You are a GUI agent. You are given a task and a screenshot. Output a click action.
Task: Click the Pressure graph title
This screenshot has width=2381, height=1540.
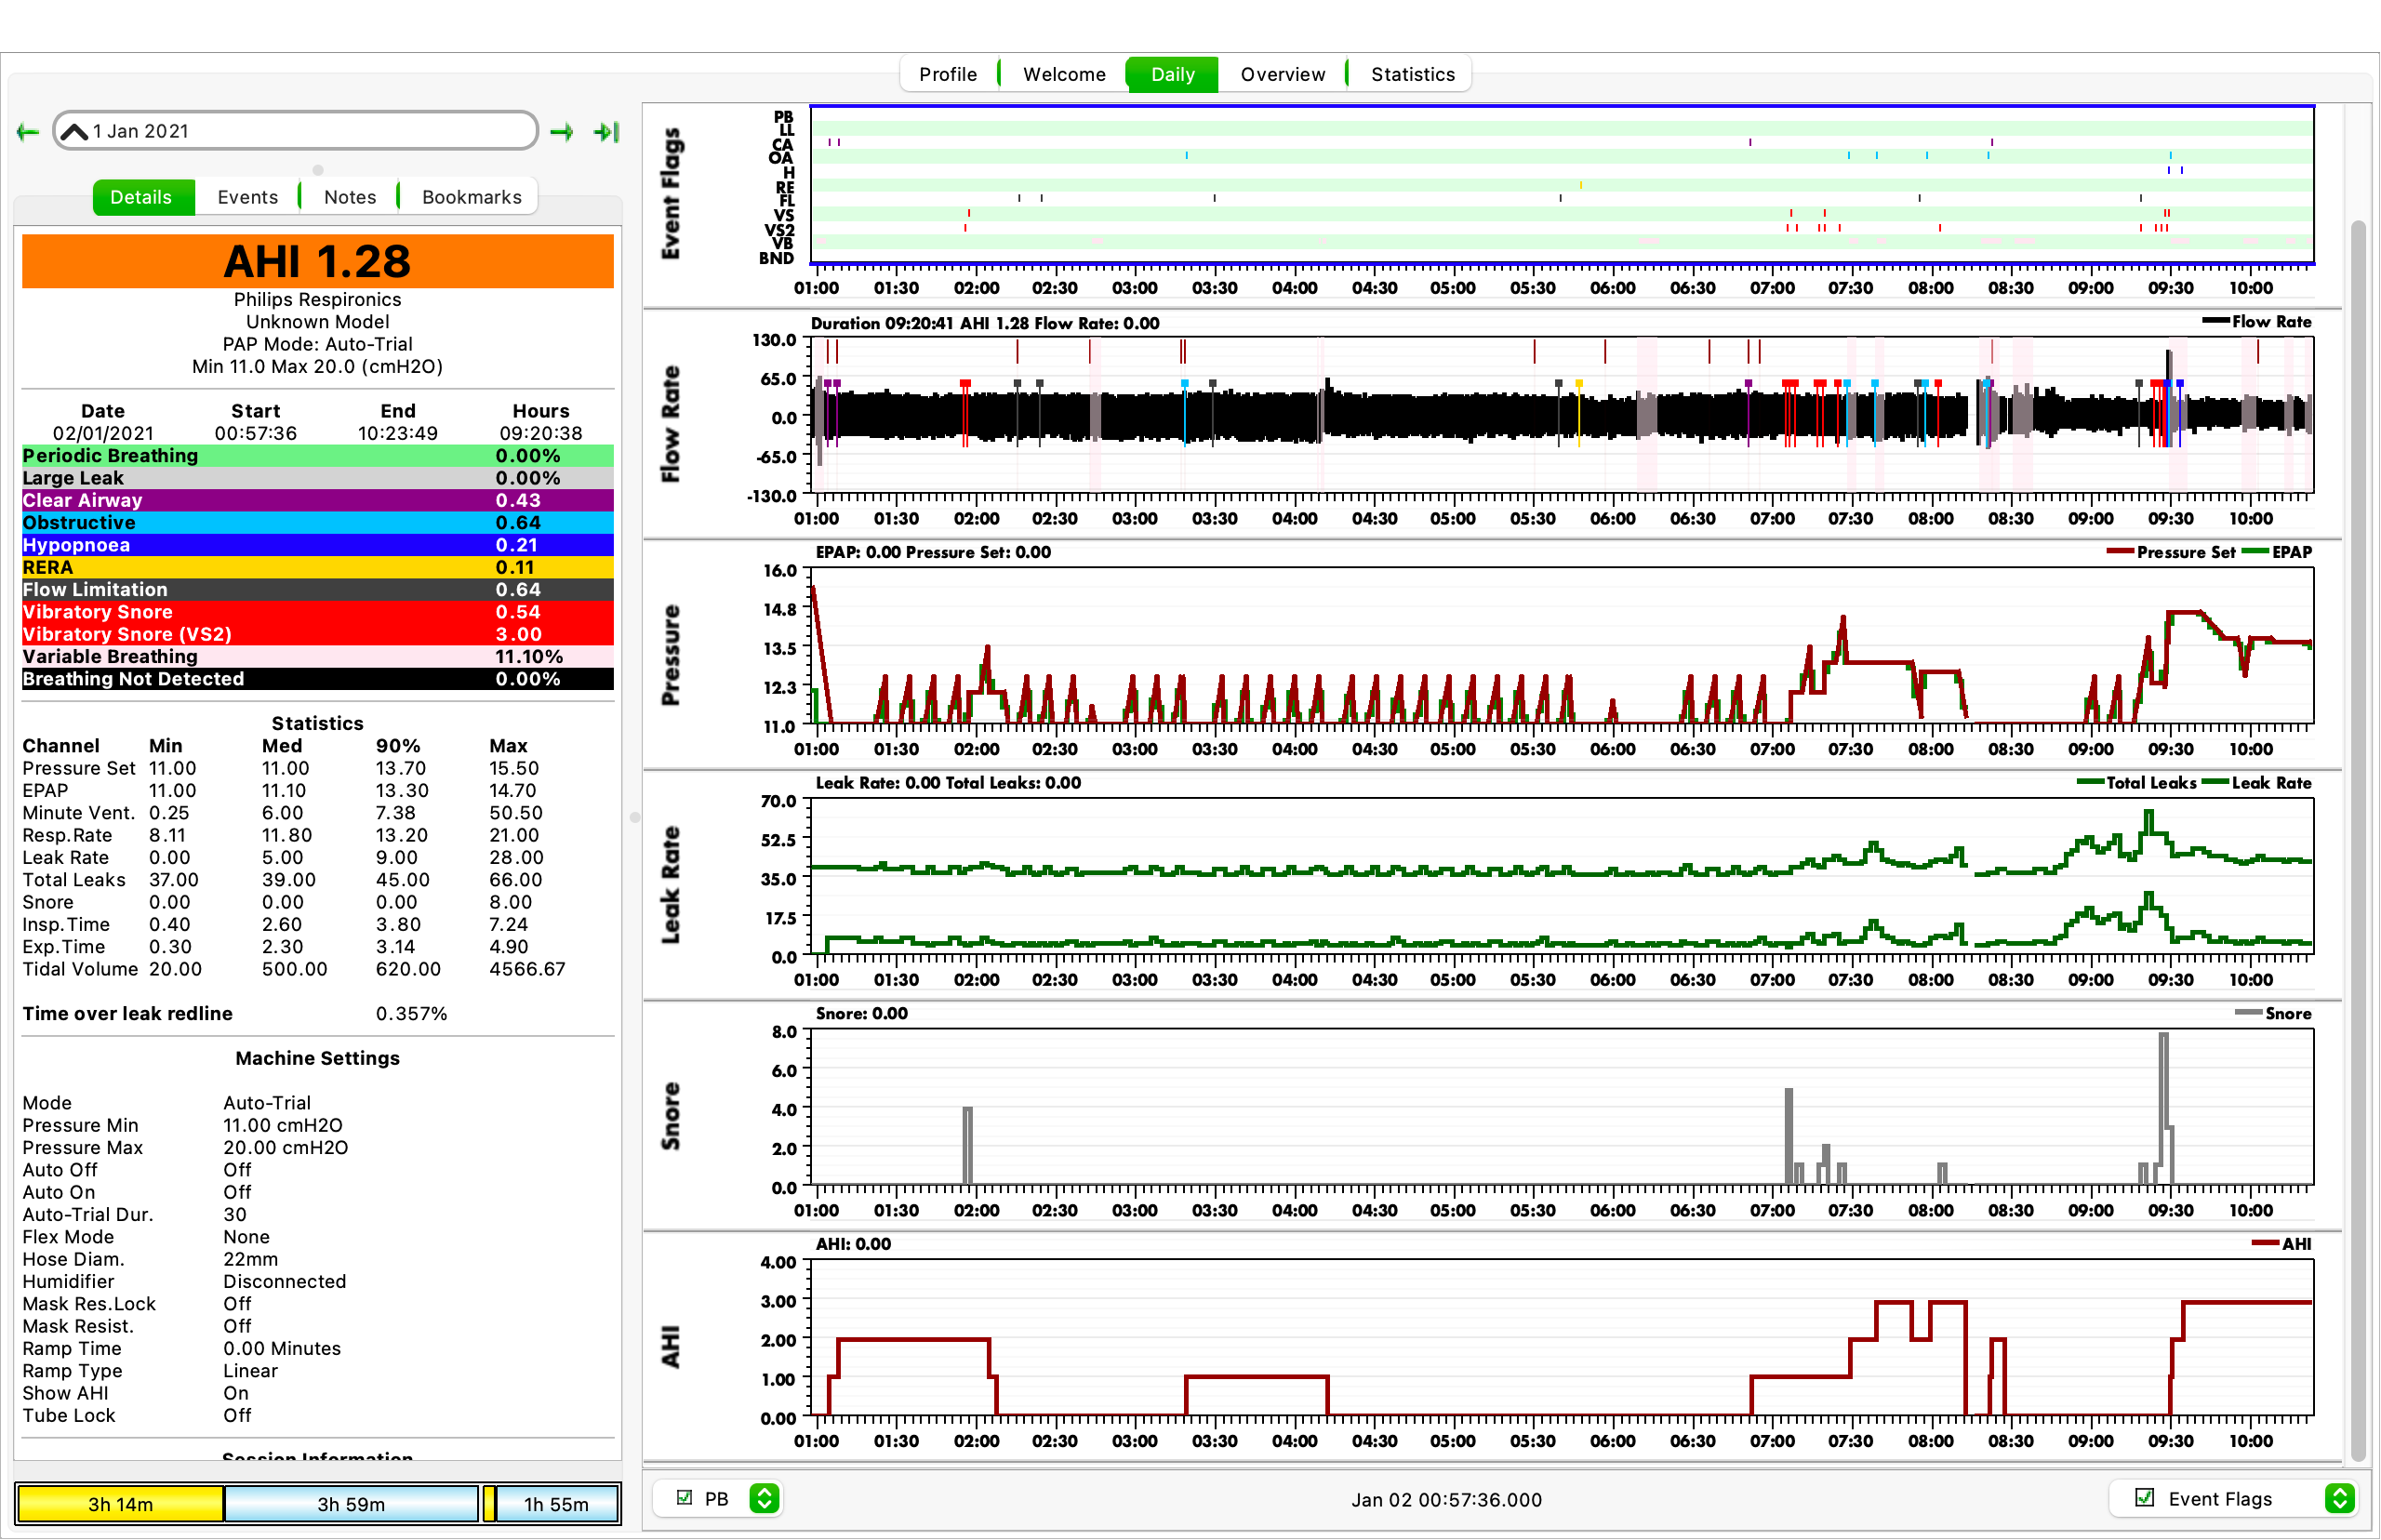click(x=671, y=655)
